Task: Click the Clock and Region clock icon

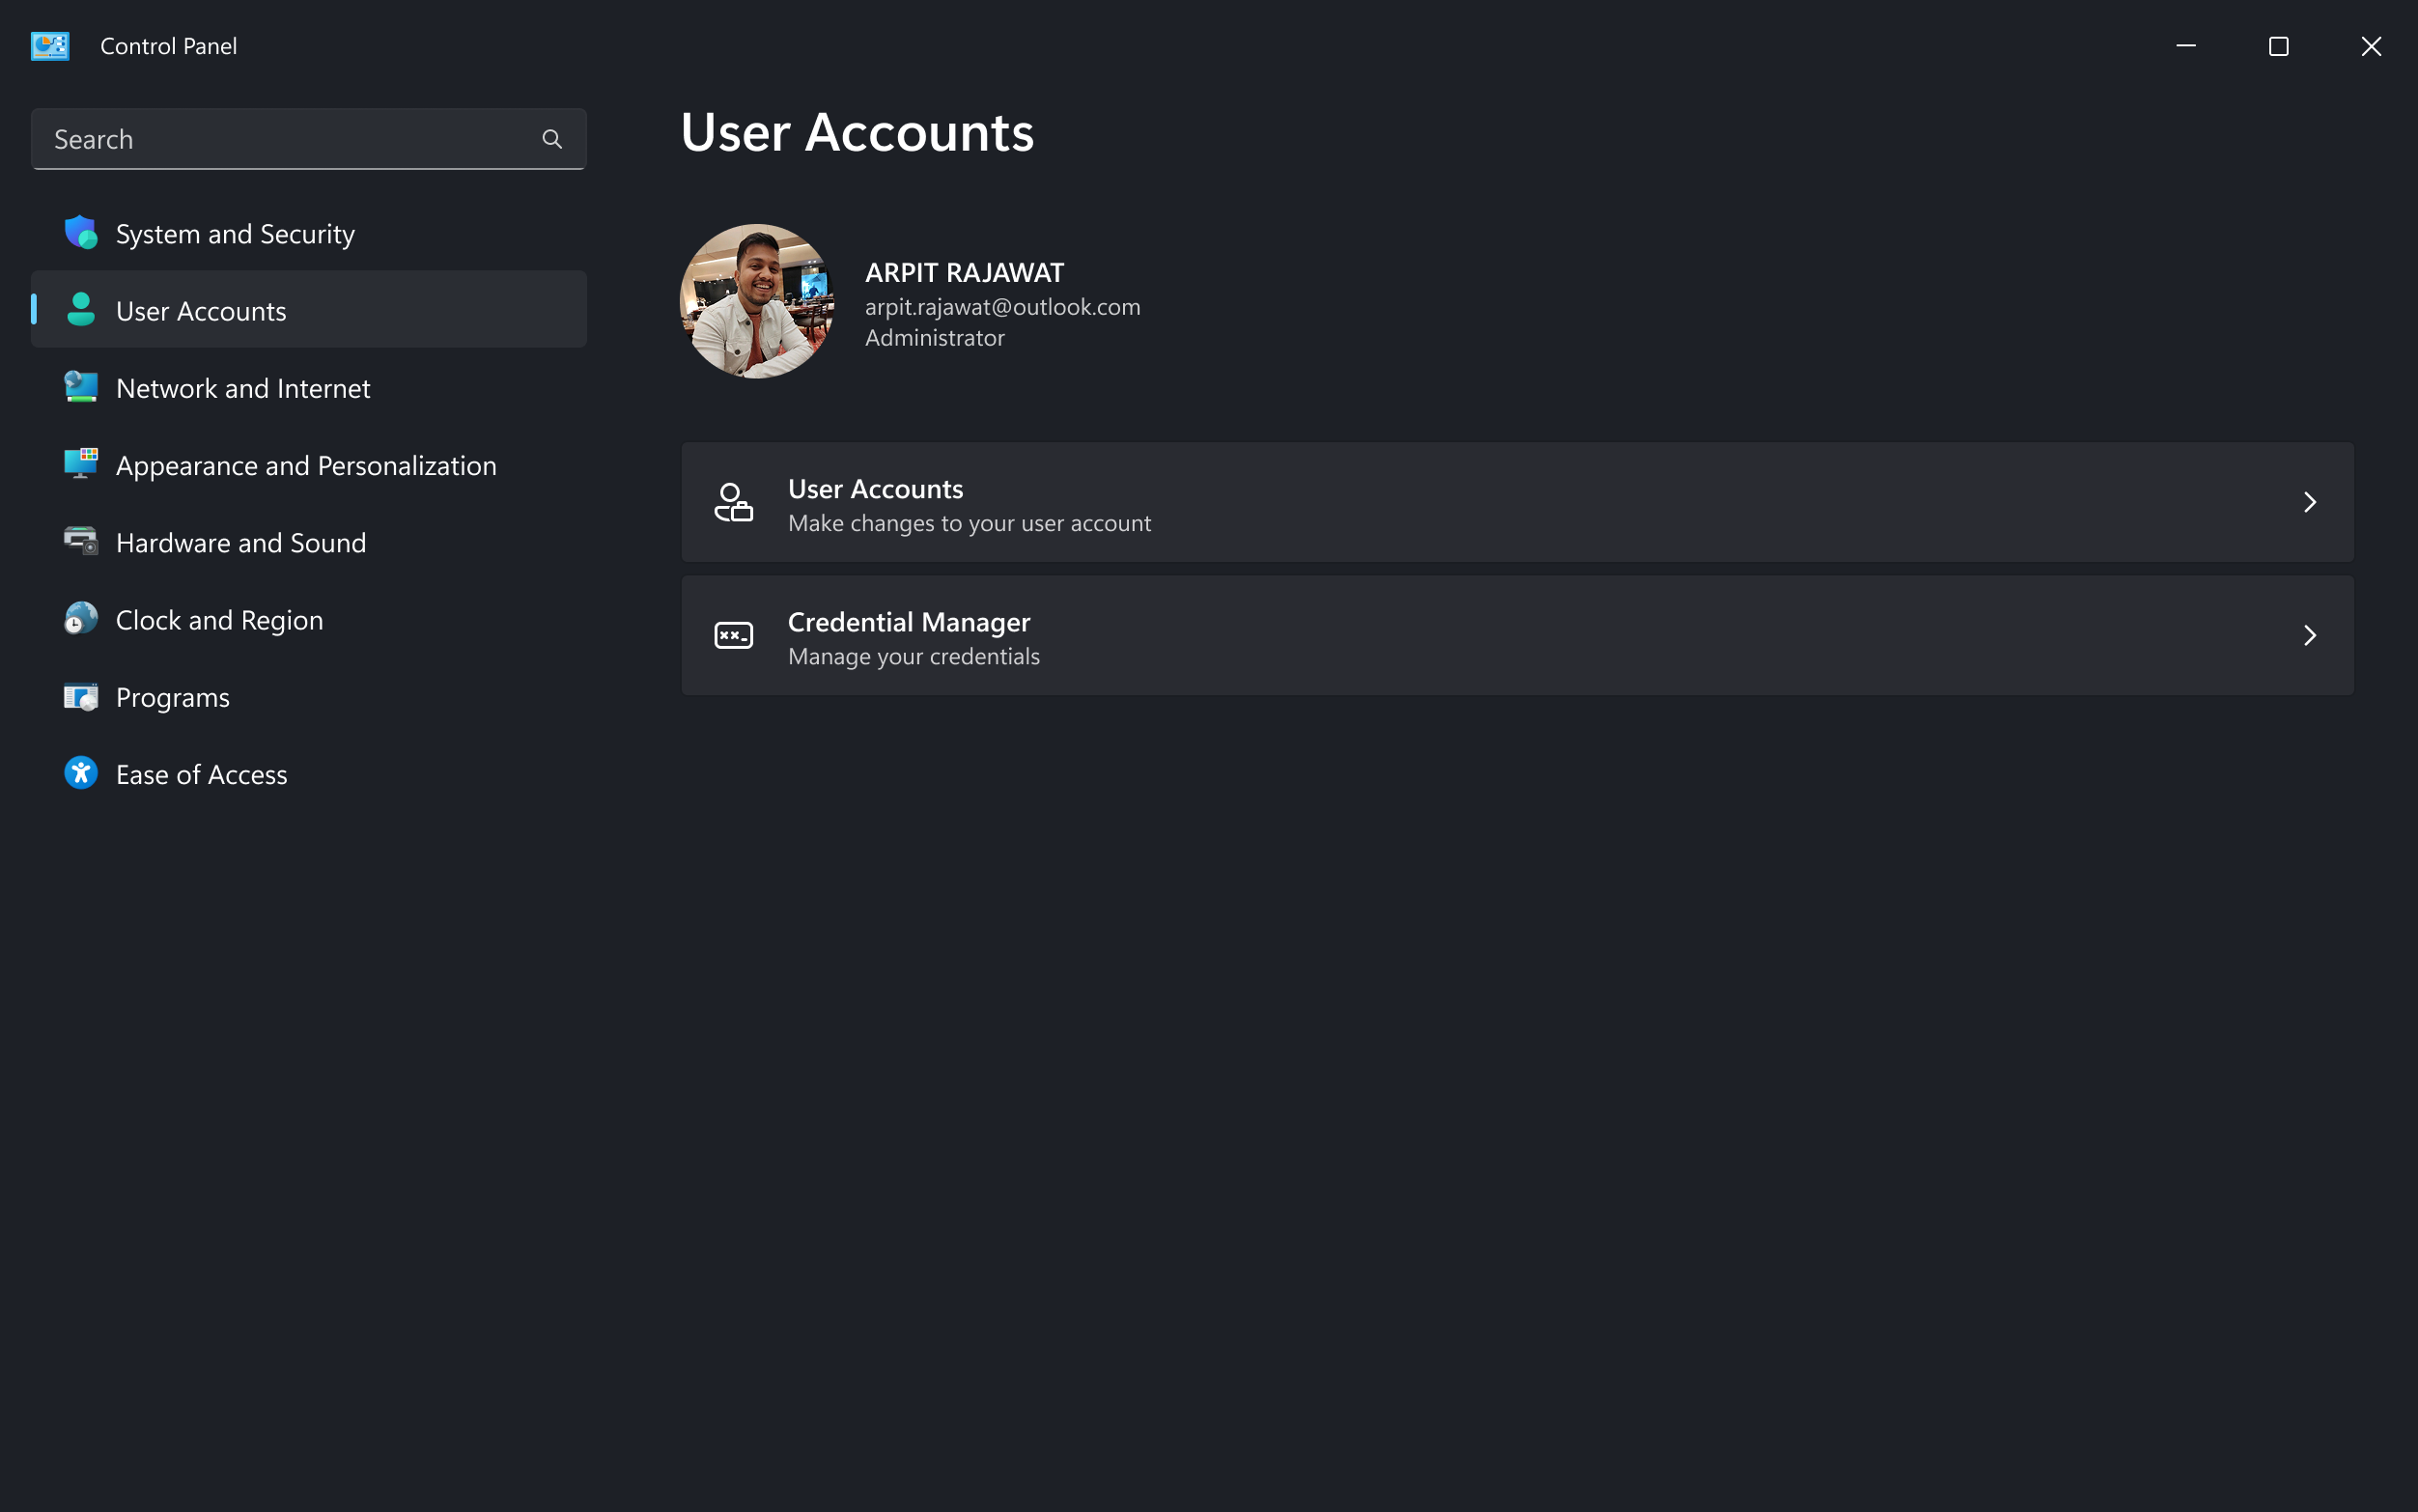Action: pyautogui.click(x=80, y=618)
